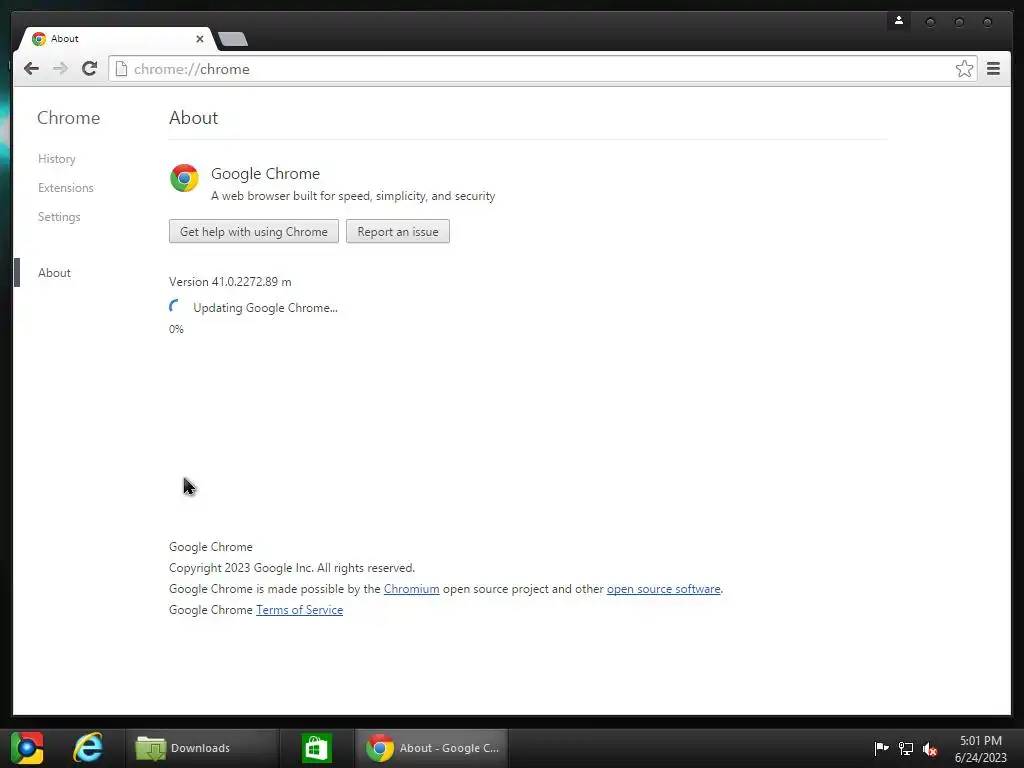Open the Chromium link
Screen dimensions: 1024x768
tap(411, 589)
